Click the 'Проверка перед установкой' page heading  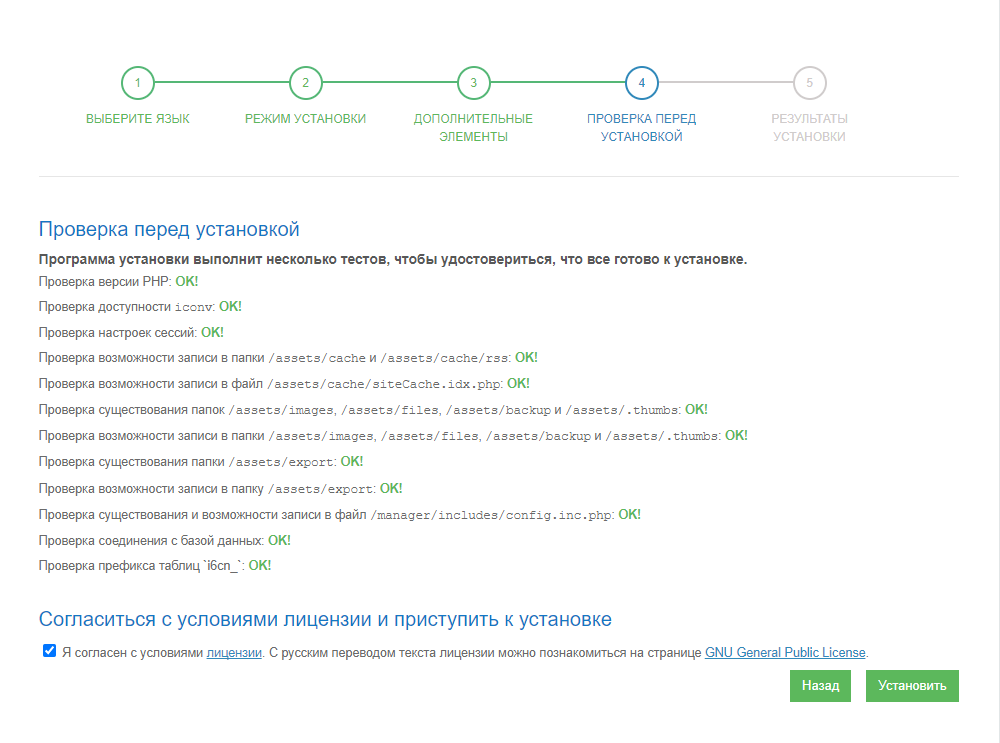[169, 230]
